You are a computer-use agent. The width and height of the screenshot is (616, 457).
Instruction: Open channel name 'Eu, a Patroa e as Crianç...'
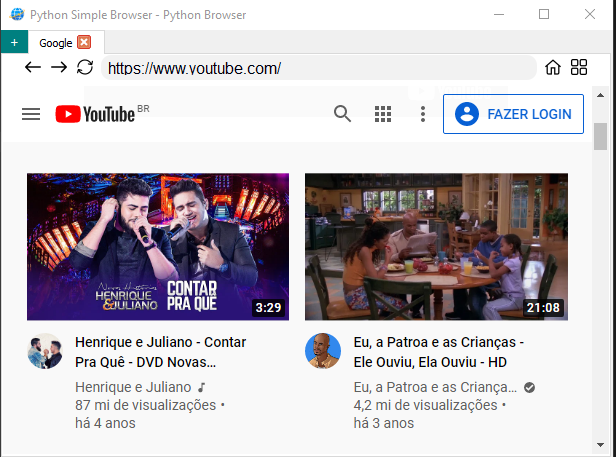click(435, 387)
